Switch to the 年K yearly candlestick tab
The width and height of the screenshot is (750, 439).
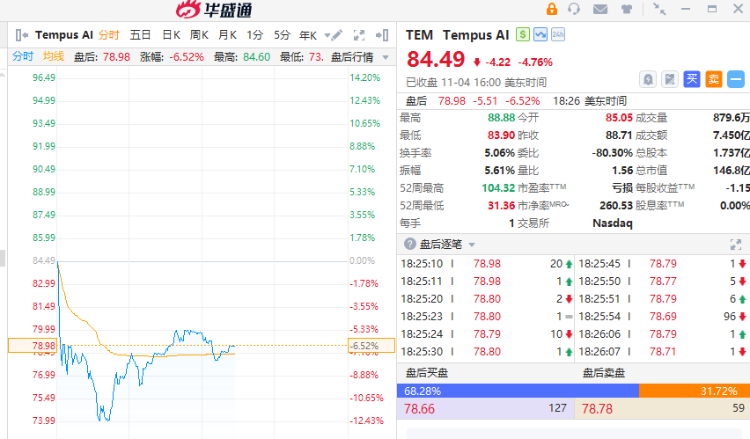click(x=308, y=35)
